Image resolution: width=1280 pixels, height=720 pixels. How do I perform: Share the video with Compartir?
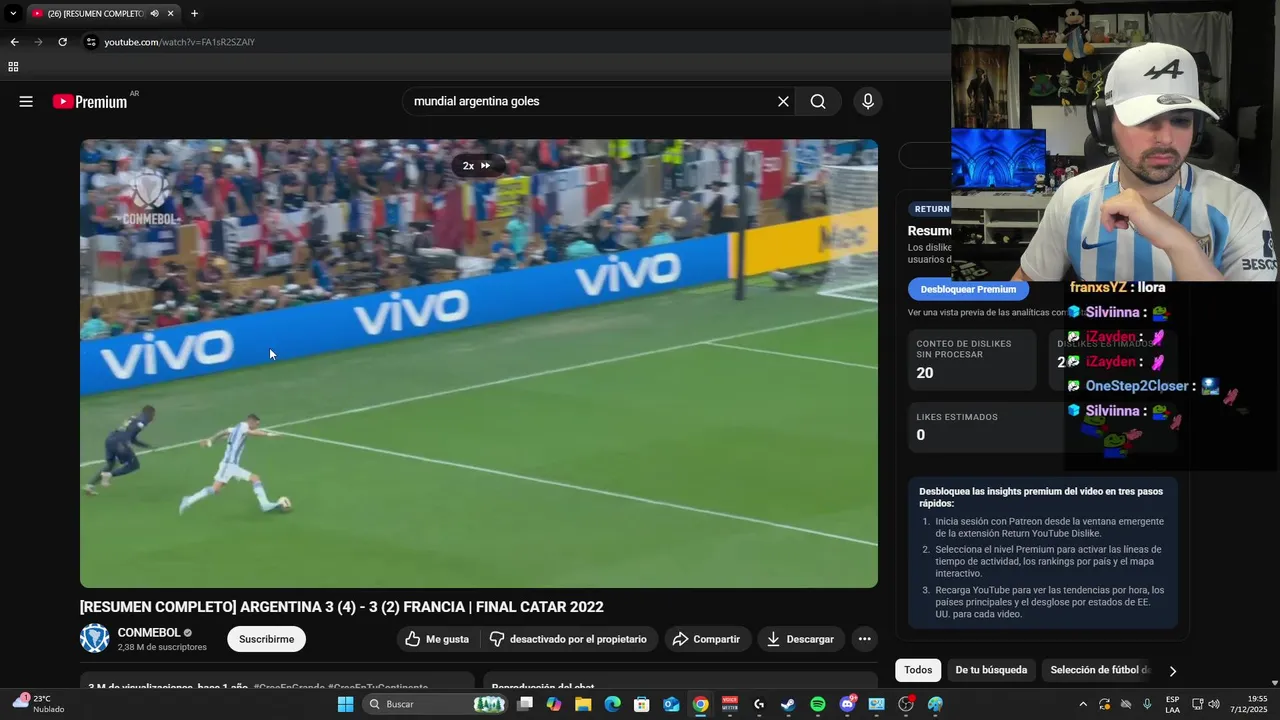pos(706,639)
